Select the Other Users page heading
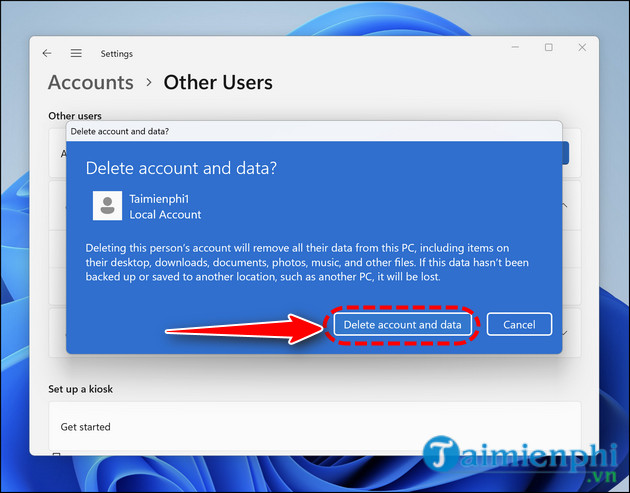This screenshot has height=493, width=630. pos(218,83)
